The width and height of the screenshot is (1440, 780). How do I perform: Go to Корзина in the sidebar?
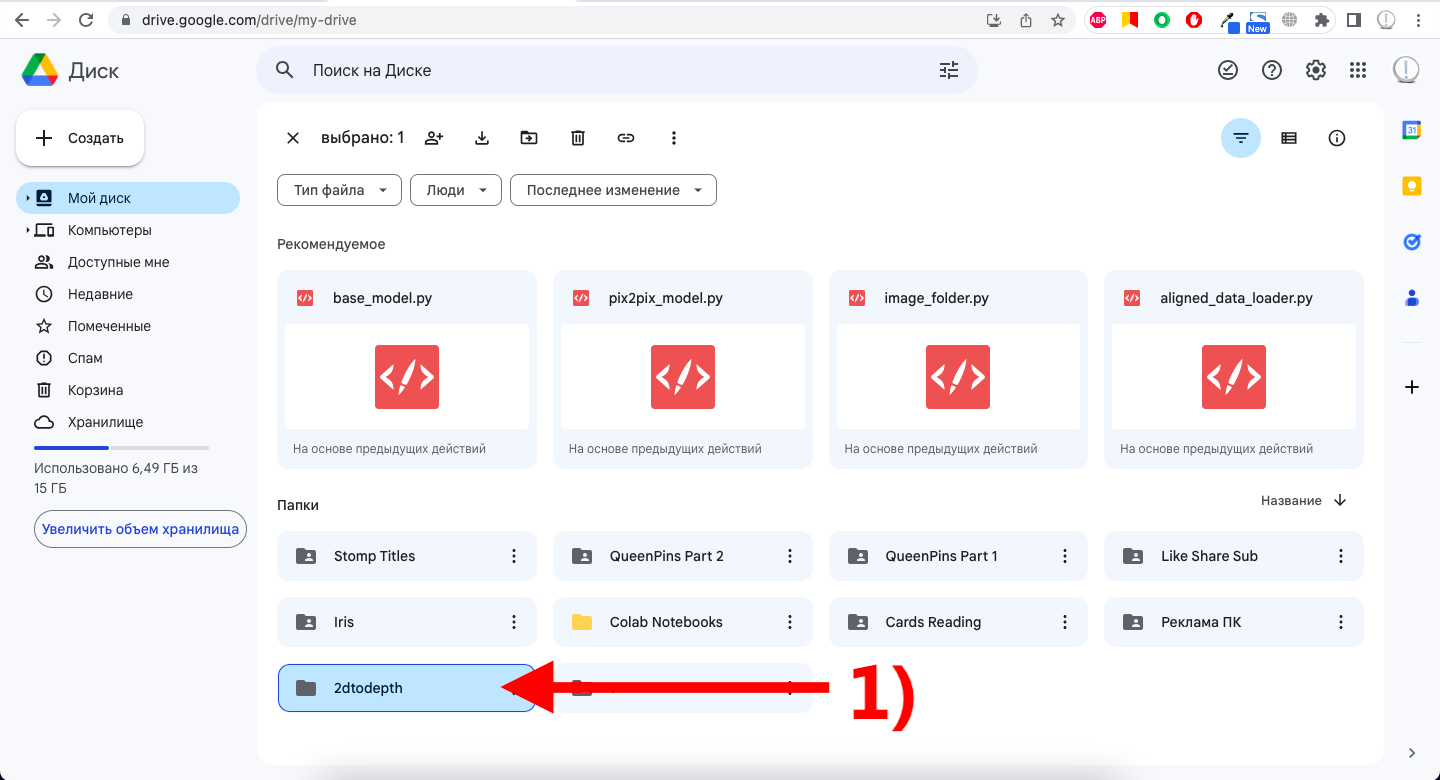(95, 390)
